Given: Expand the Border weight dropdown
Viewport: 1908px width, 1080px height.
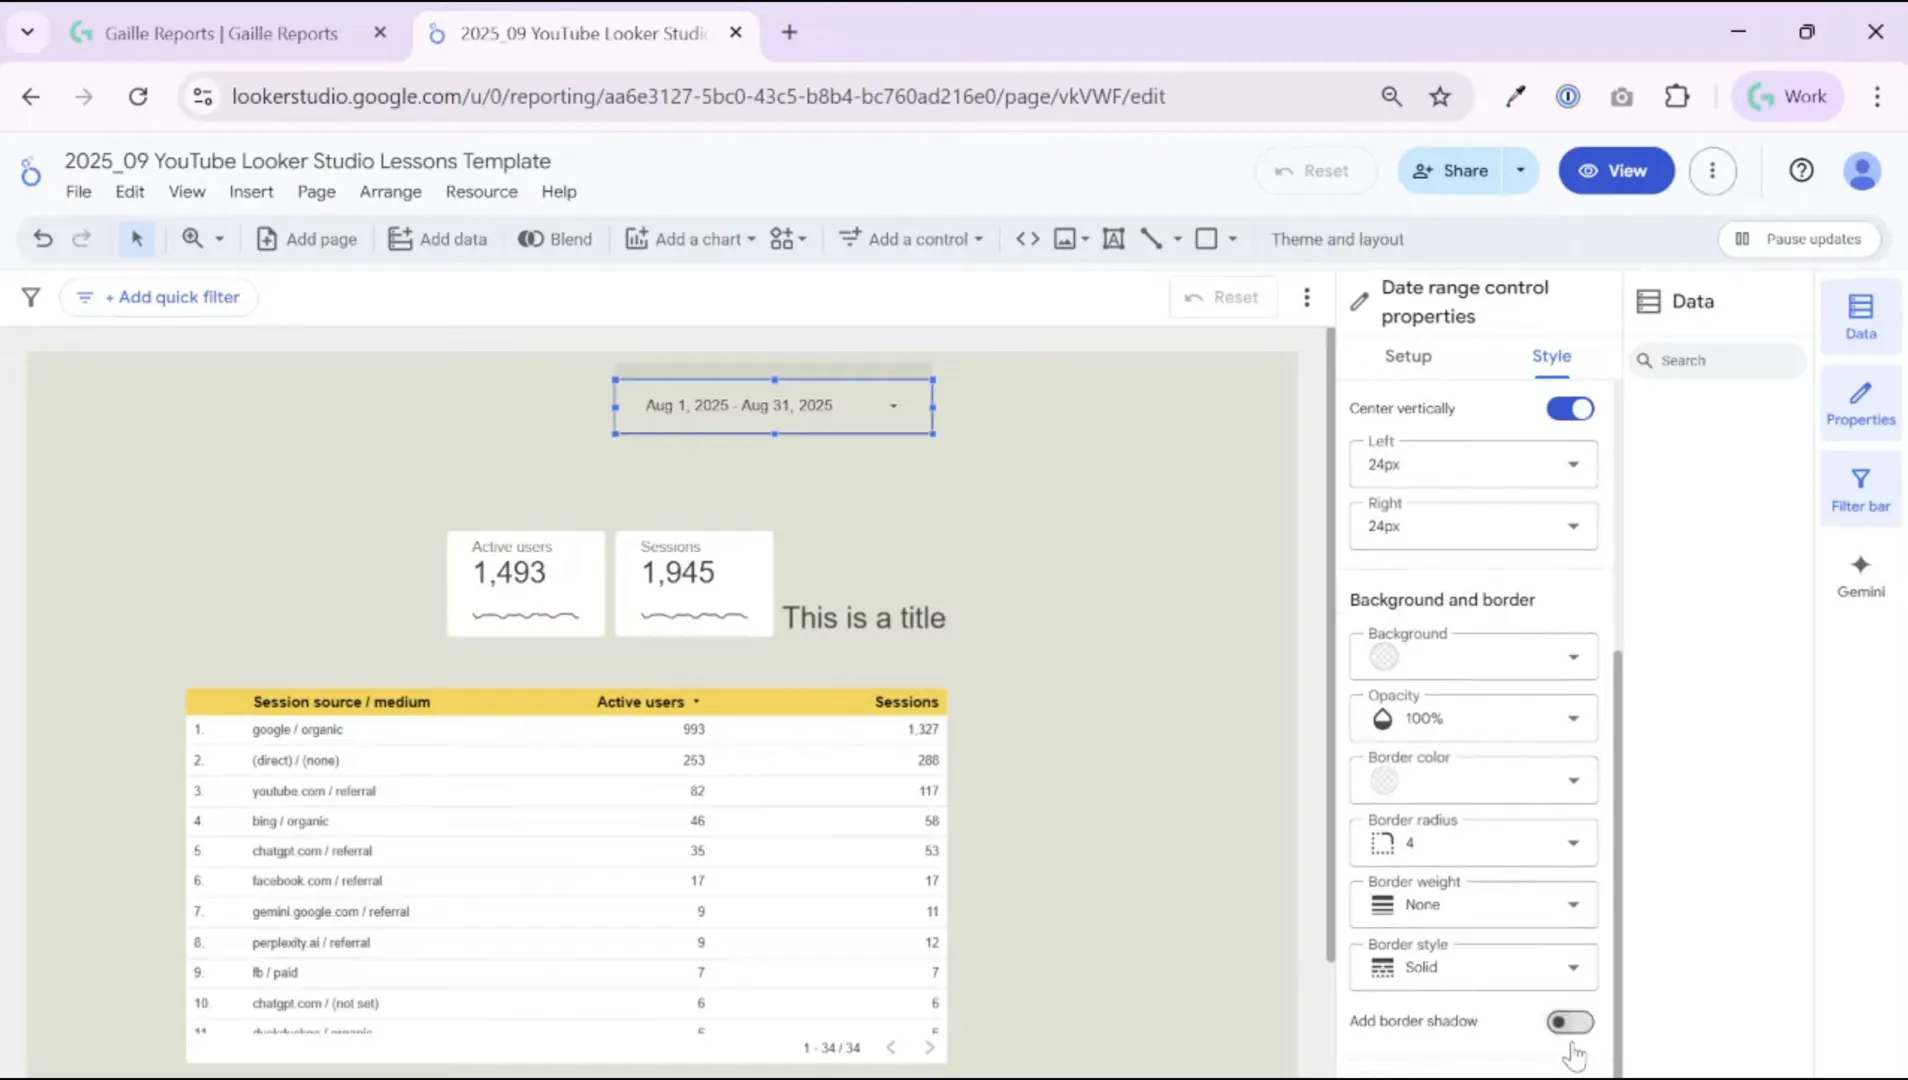Looking at the screenshot, I should [x=1573, y=904].
